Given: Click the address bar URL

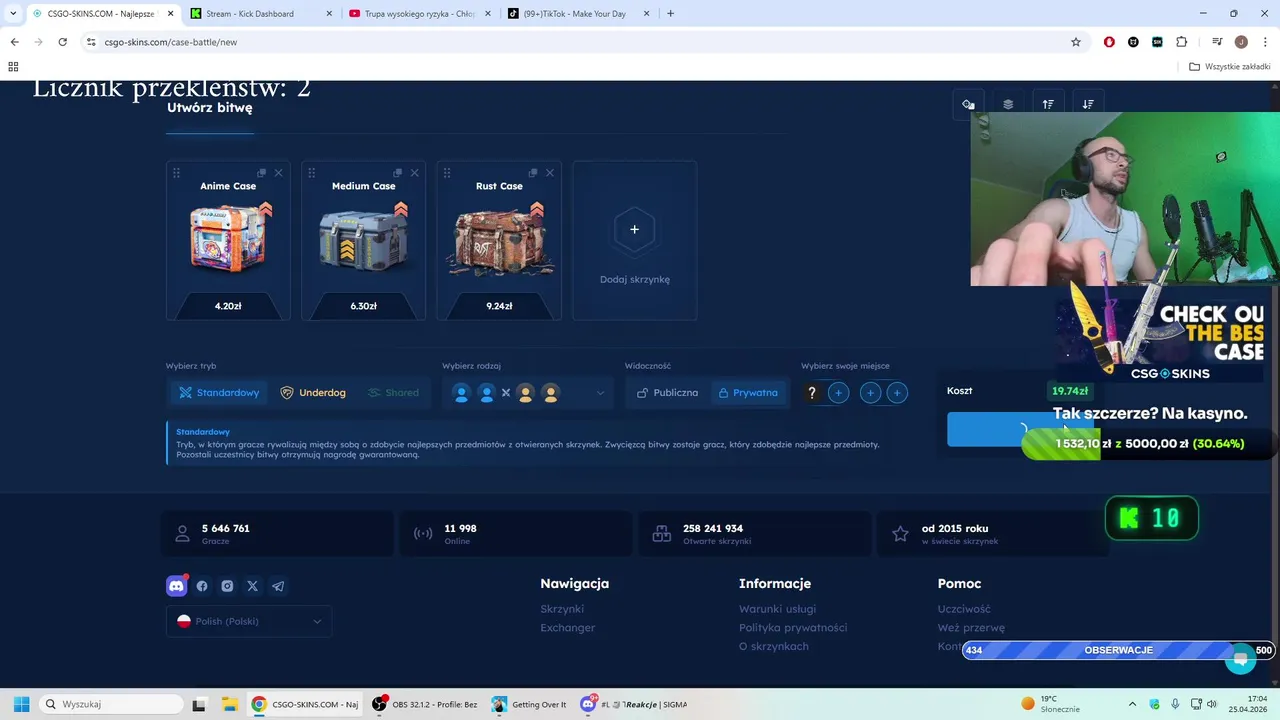Looking at the screenshot, I should (x=171, y=42).
